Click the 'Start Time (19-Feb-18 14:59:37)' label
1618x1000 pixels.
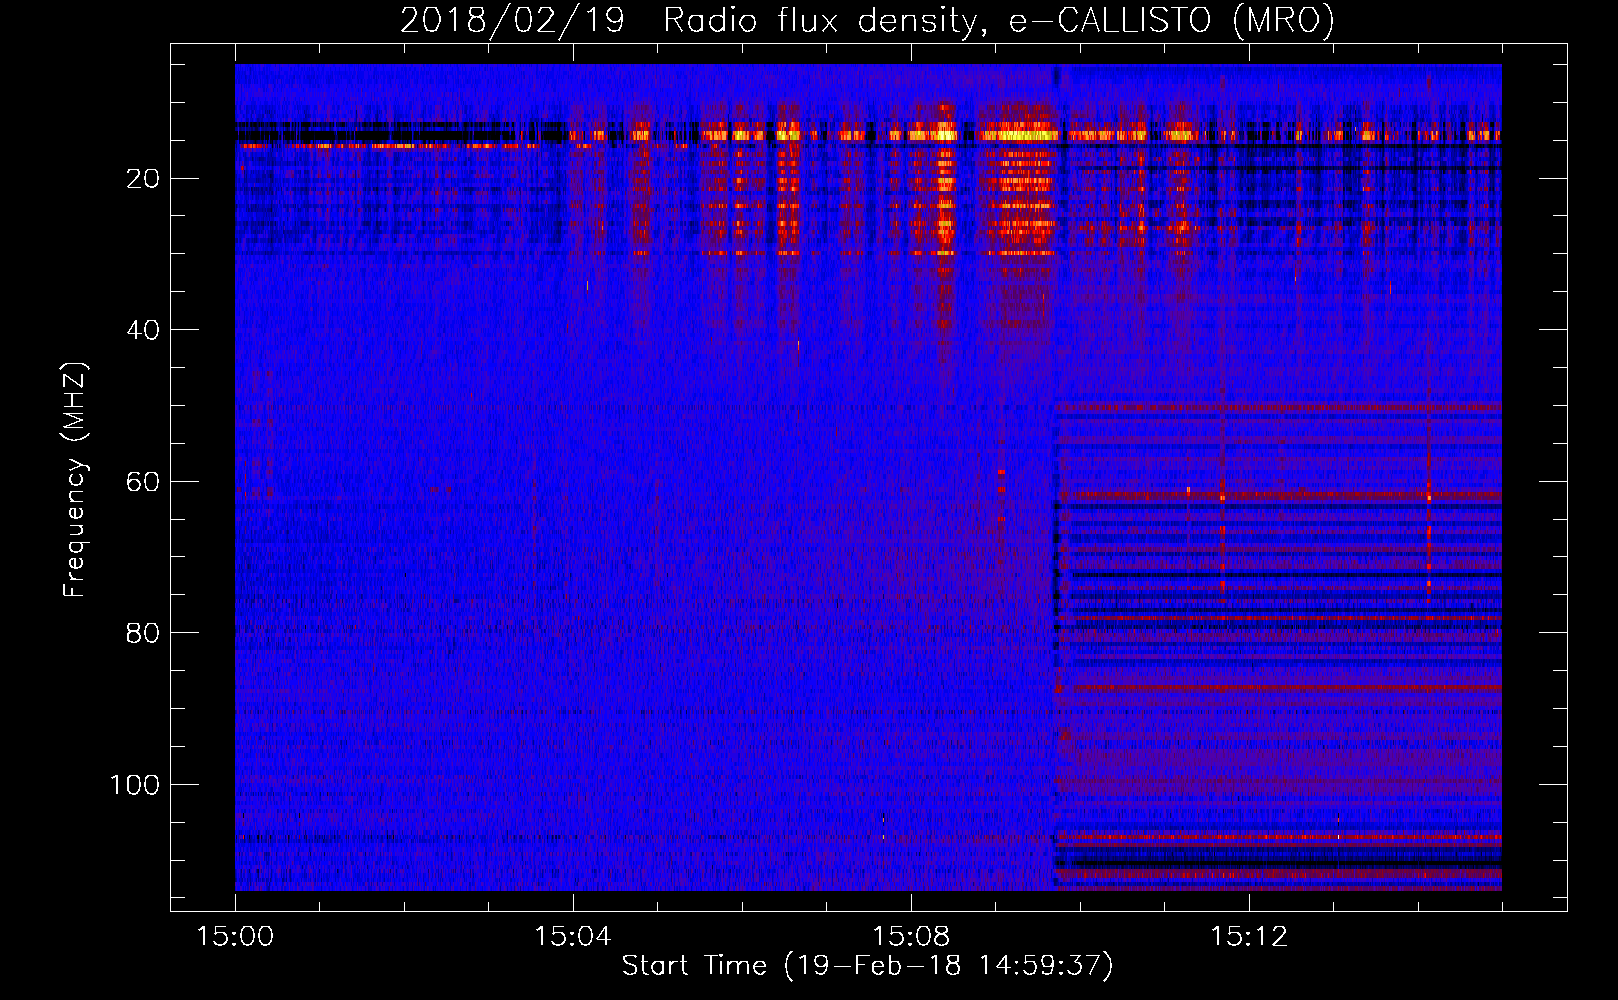867,966
